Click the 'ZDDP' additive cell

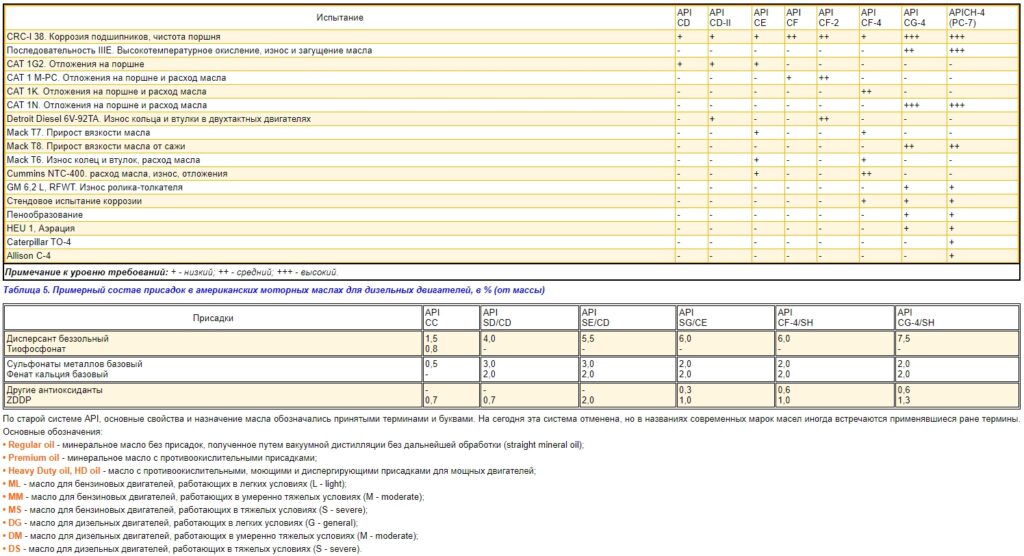tap(18, 399)
